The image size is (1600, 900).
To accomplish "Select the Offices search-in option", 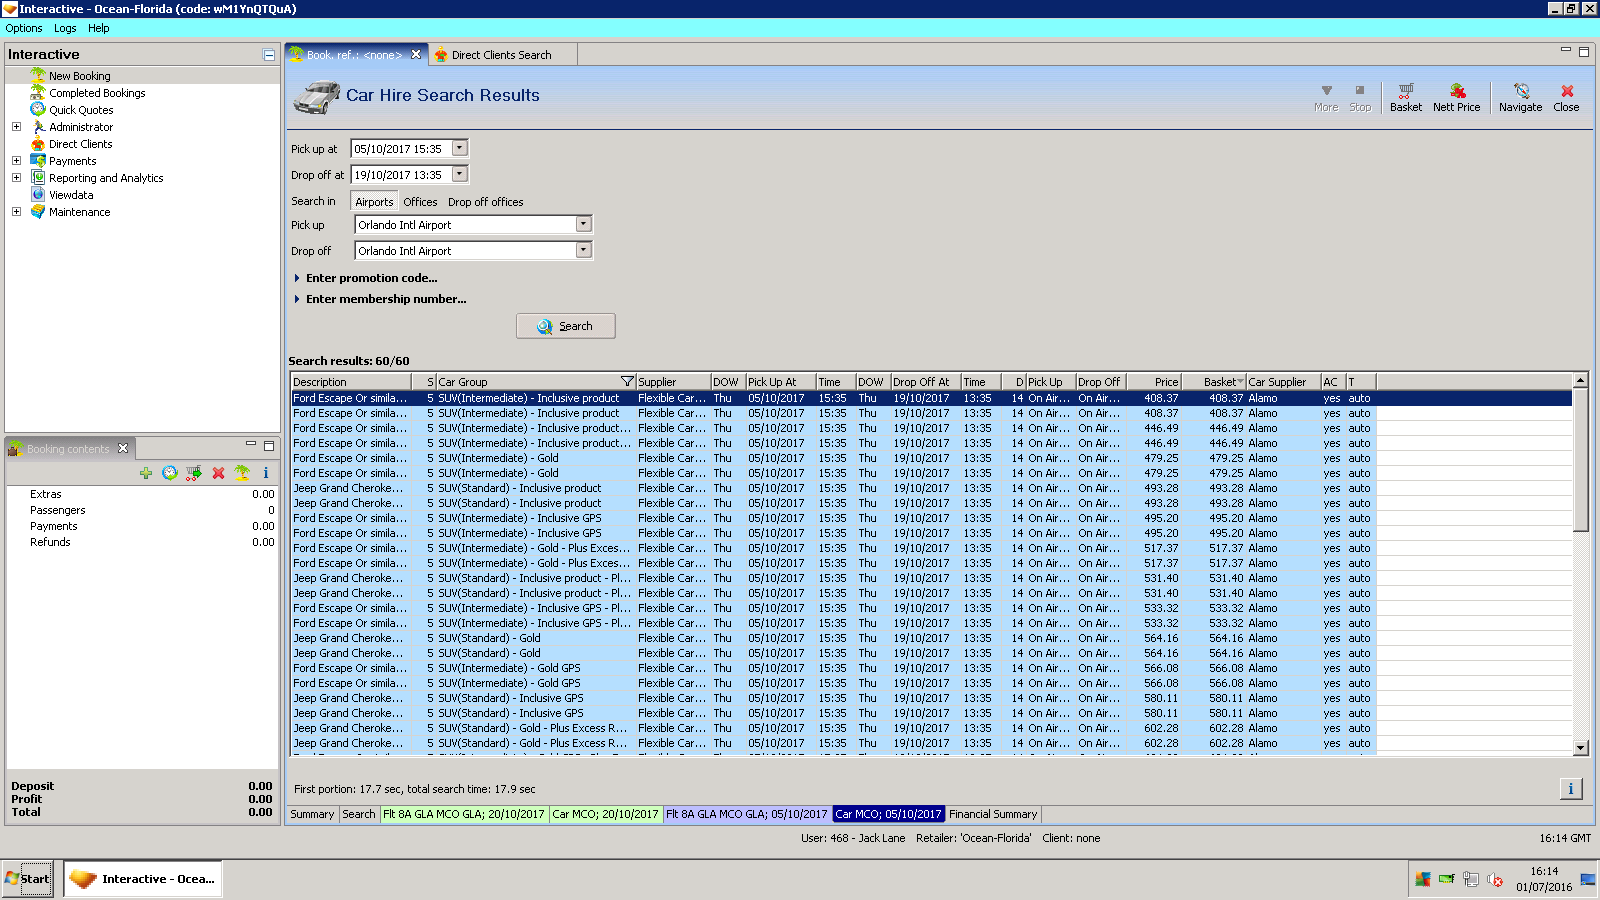I will click(x=420, y=202).
